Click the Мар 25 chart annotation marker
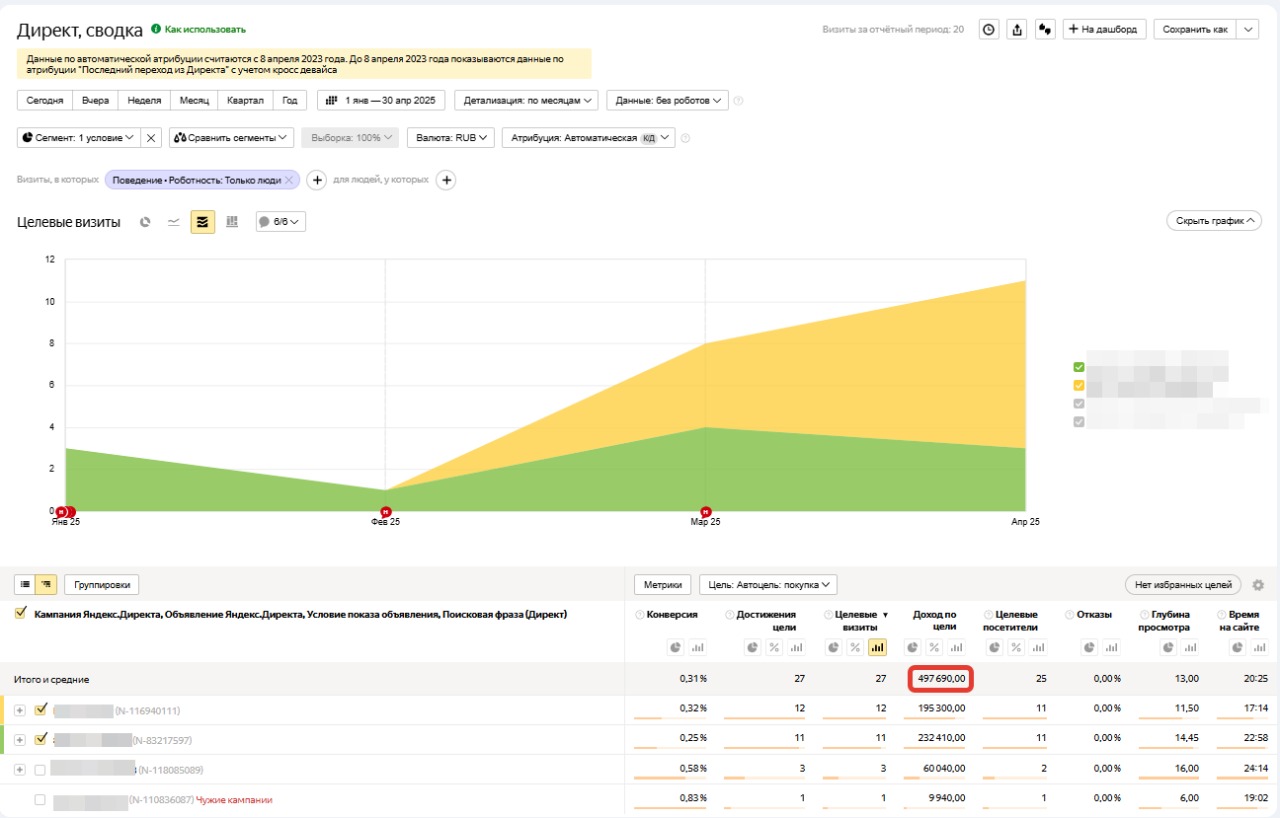The image size is (1280, 818). pos(706,511)
